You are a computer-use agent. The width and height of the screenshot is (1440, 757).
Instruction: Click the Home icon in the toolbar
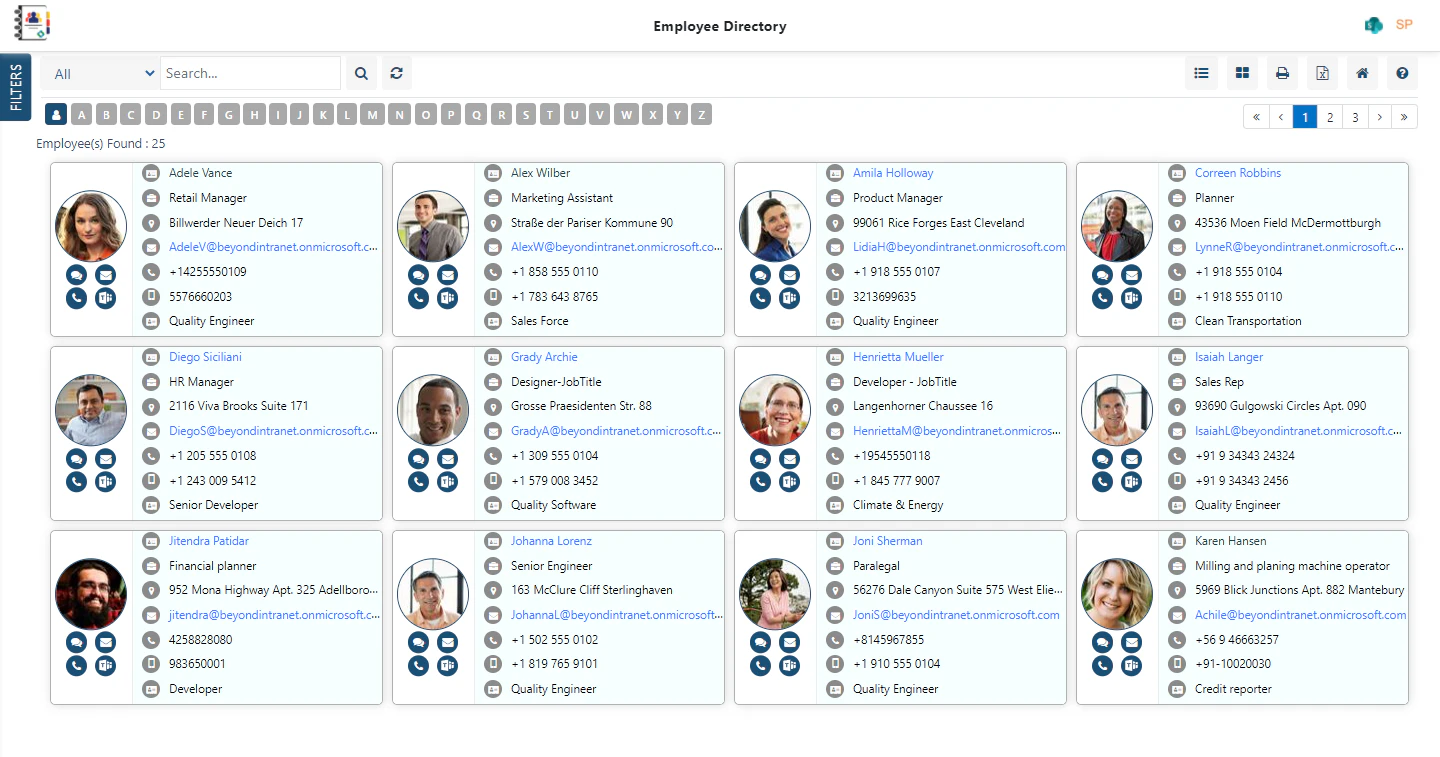coord(1361,73)
